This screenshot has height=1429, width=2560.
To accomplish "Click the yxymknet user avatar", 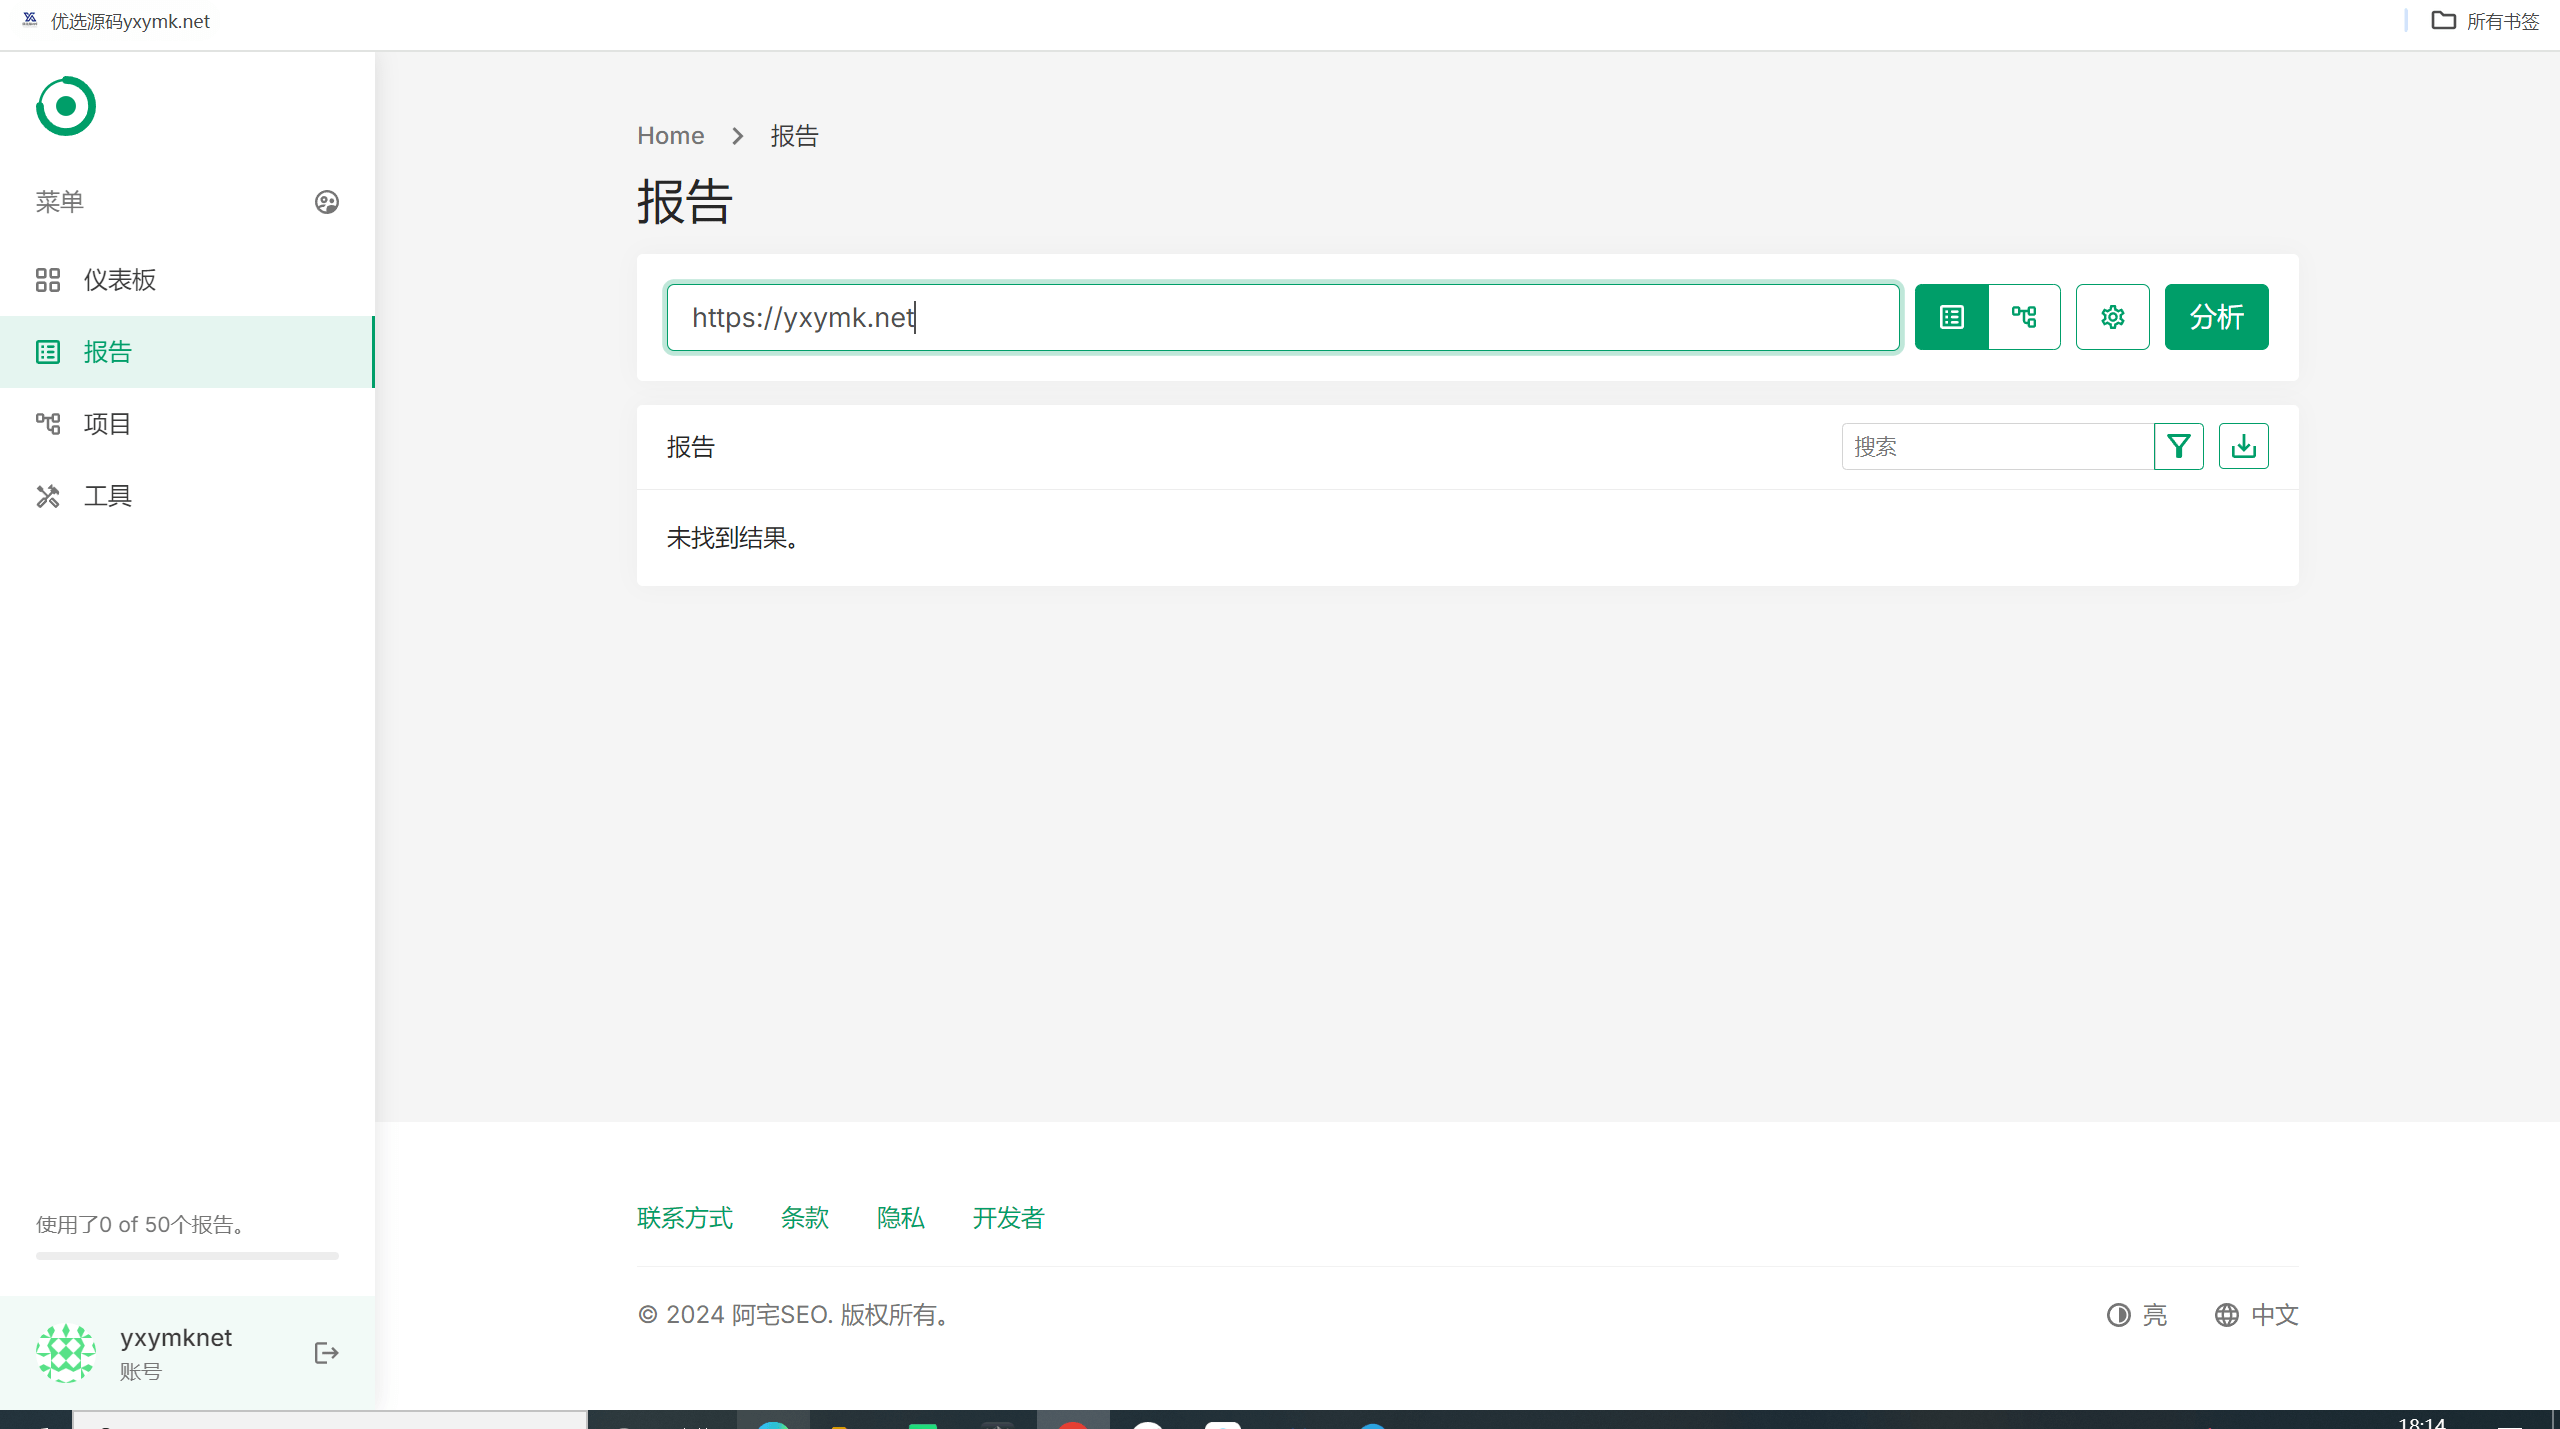I will pyautogui.click(x=66, y=1353).
